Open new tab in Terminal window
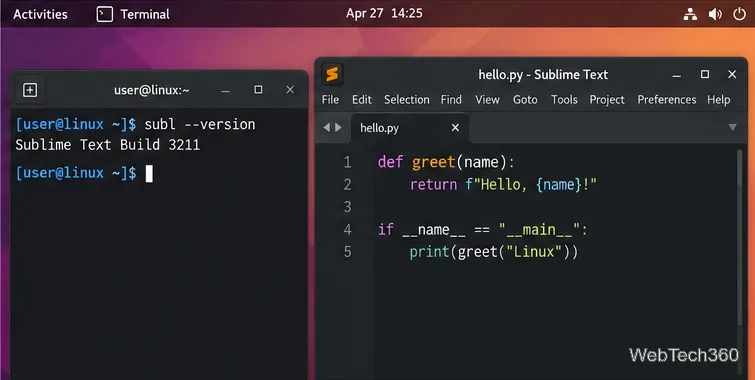This screenshot has width=755, height=380. pos(30,90)
